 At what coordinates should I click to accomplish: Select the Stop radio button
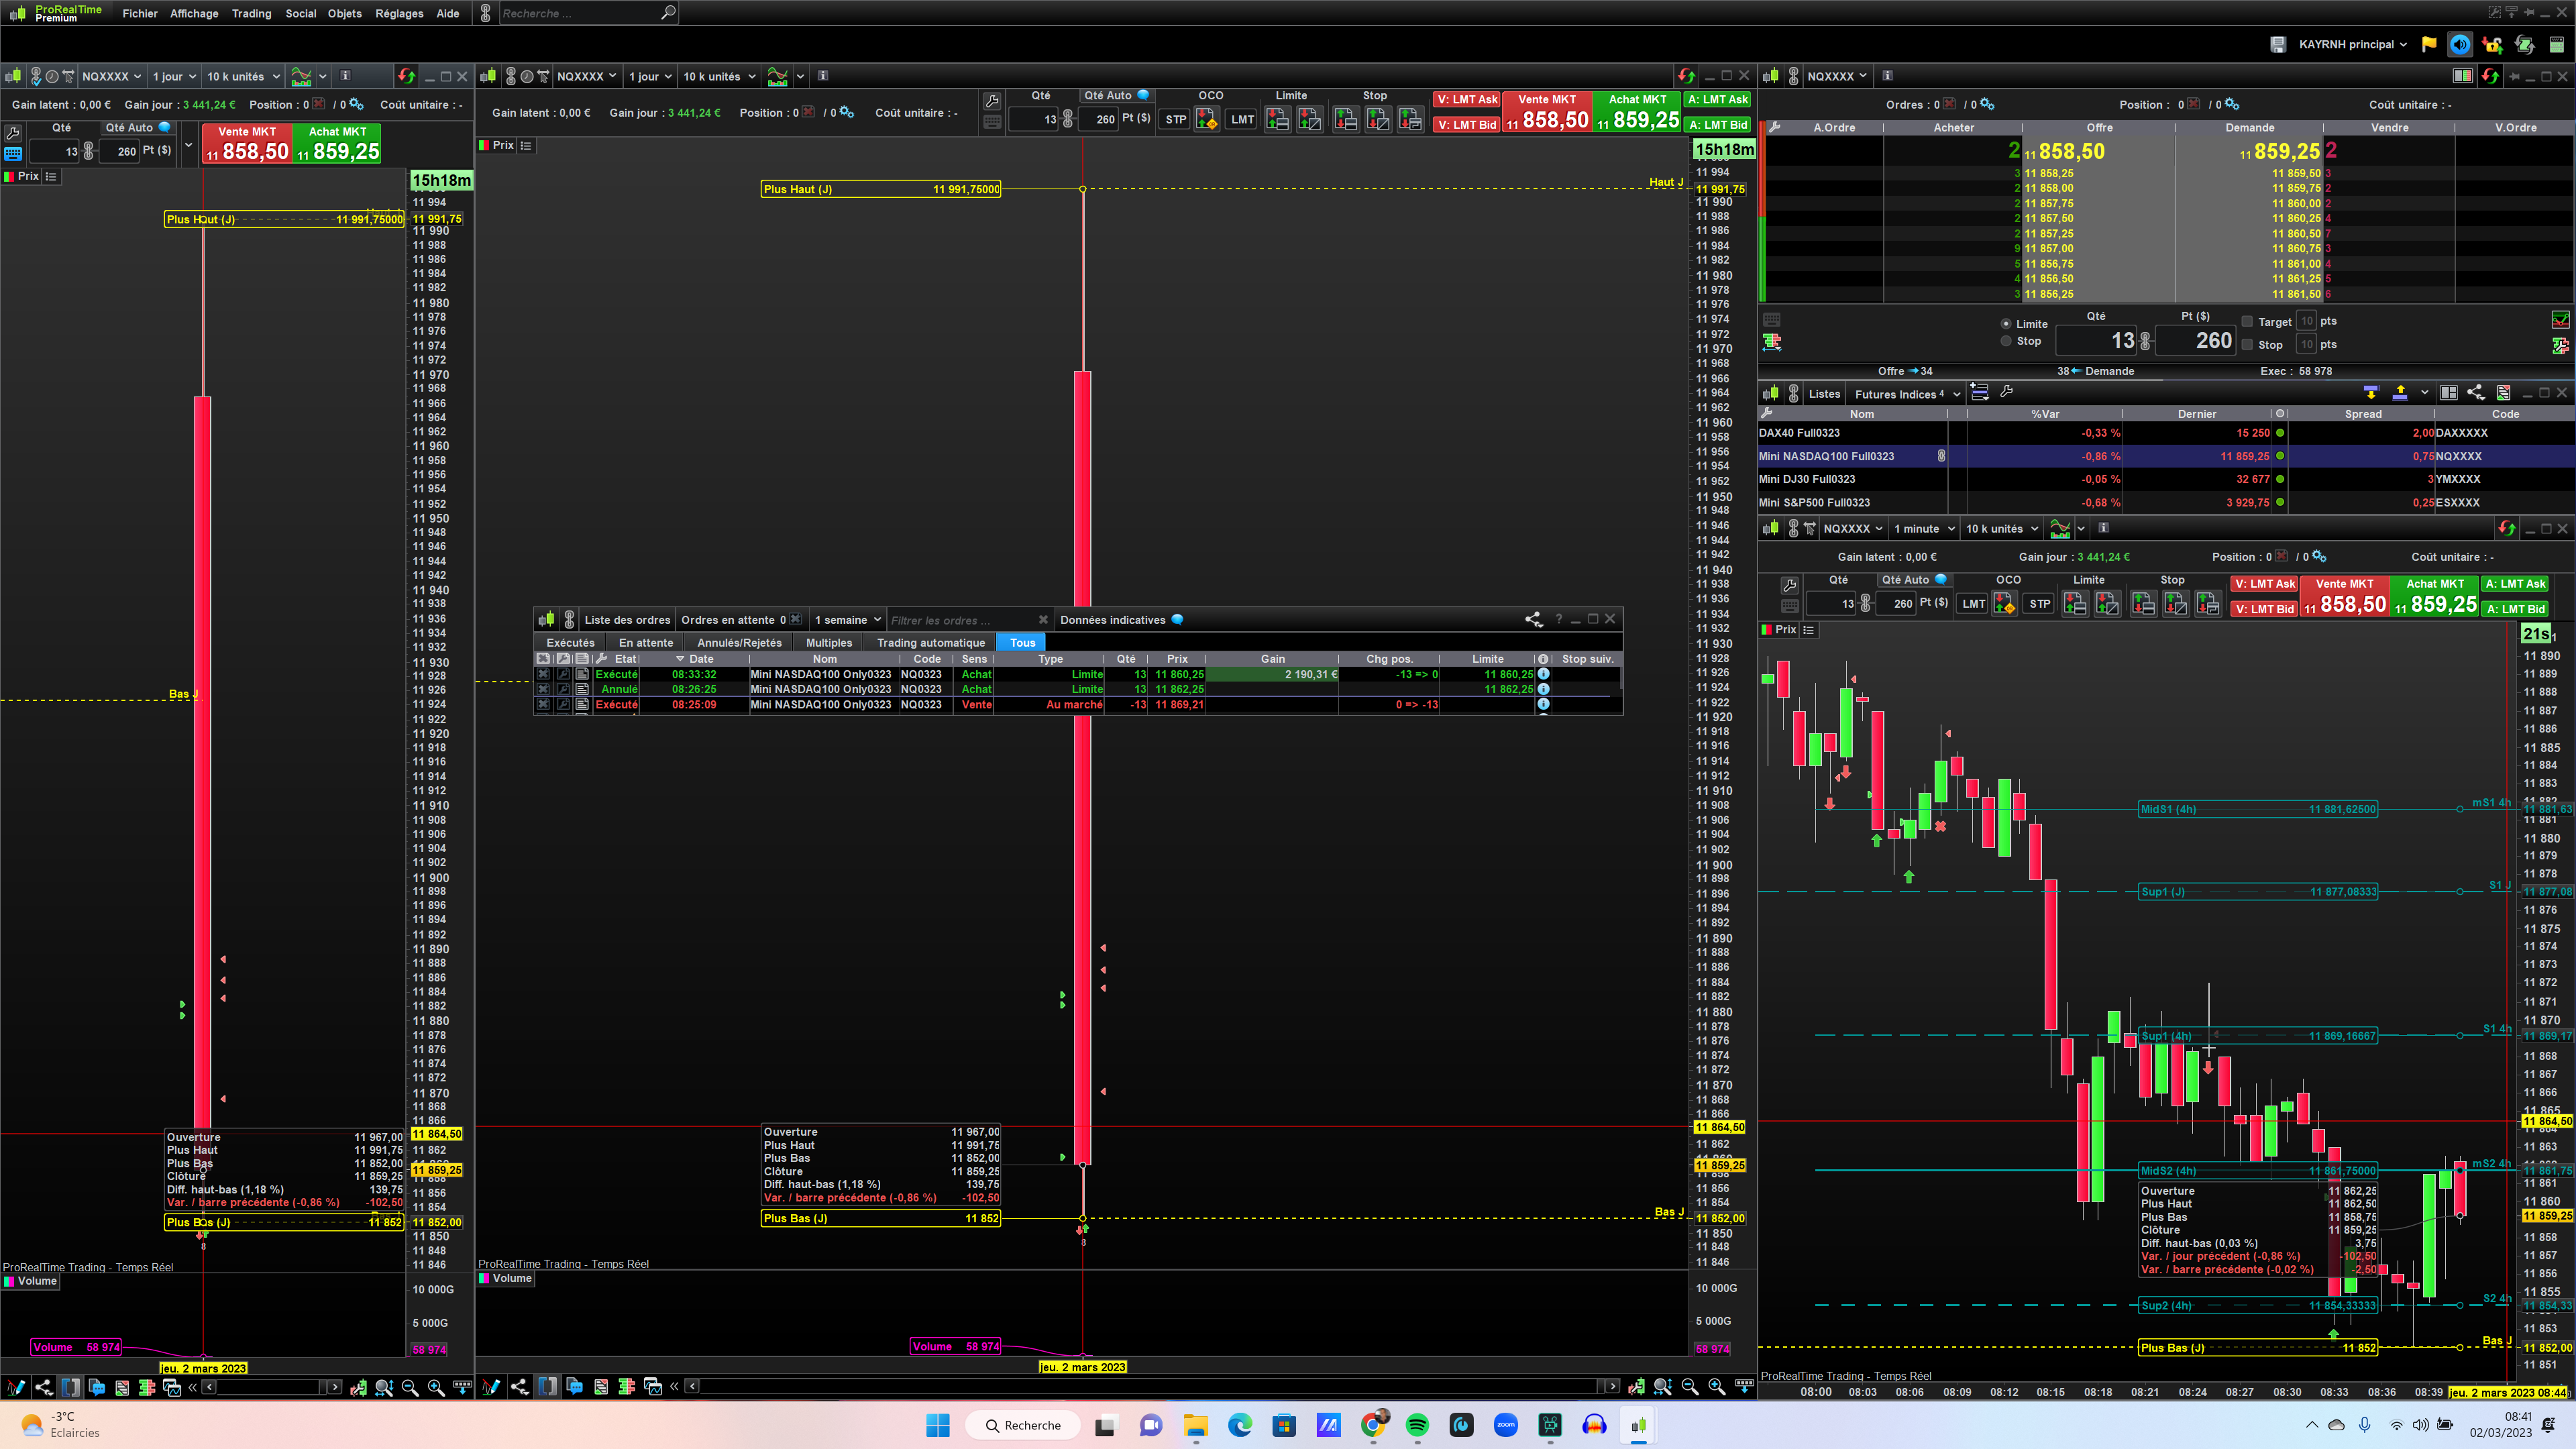2006,342
